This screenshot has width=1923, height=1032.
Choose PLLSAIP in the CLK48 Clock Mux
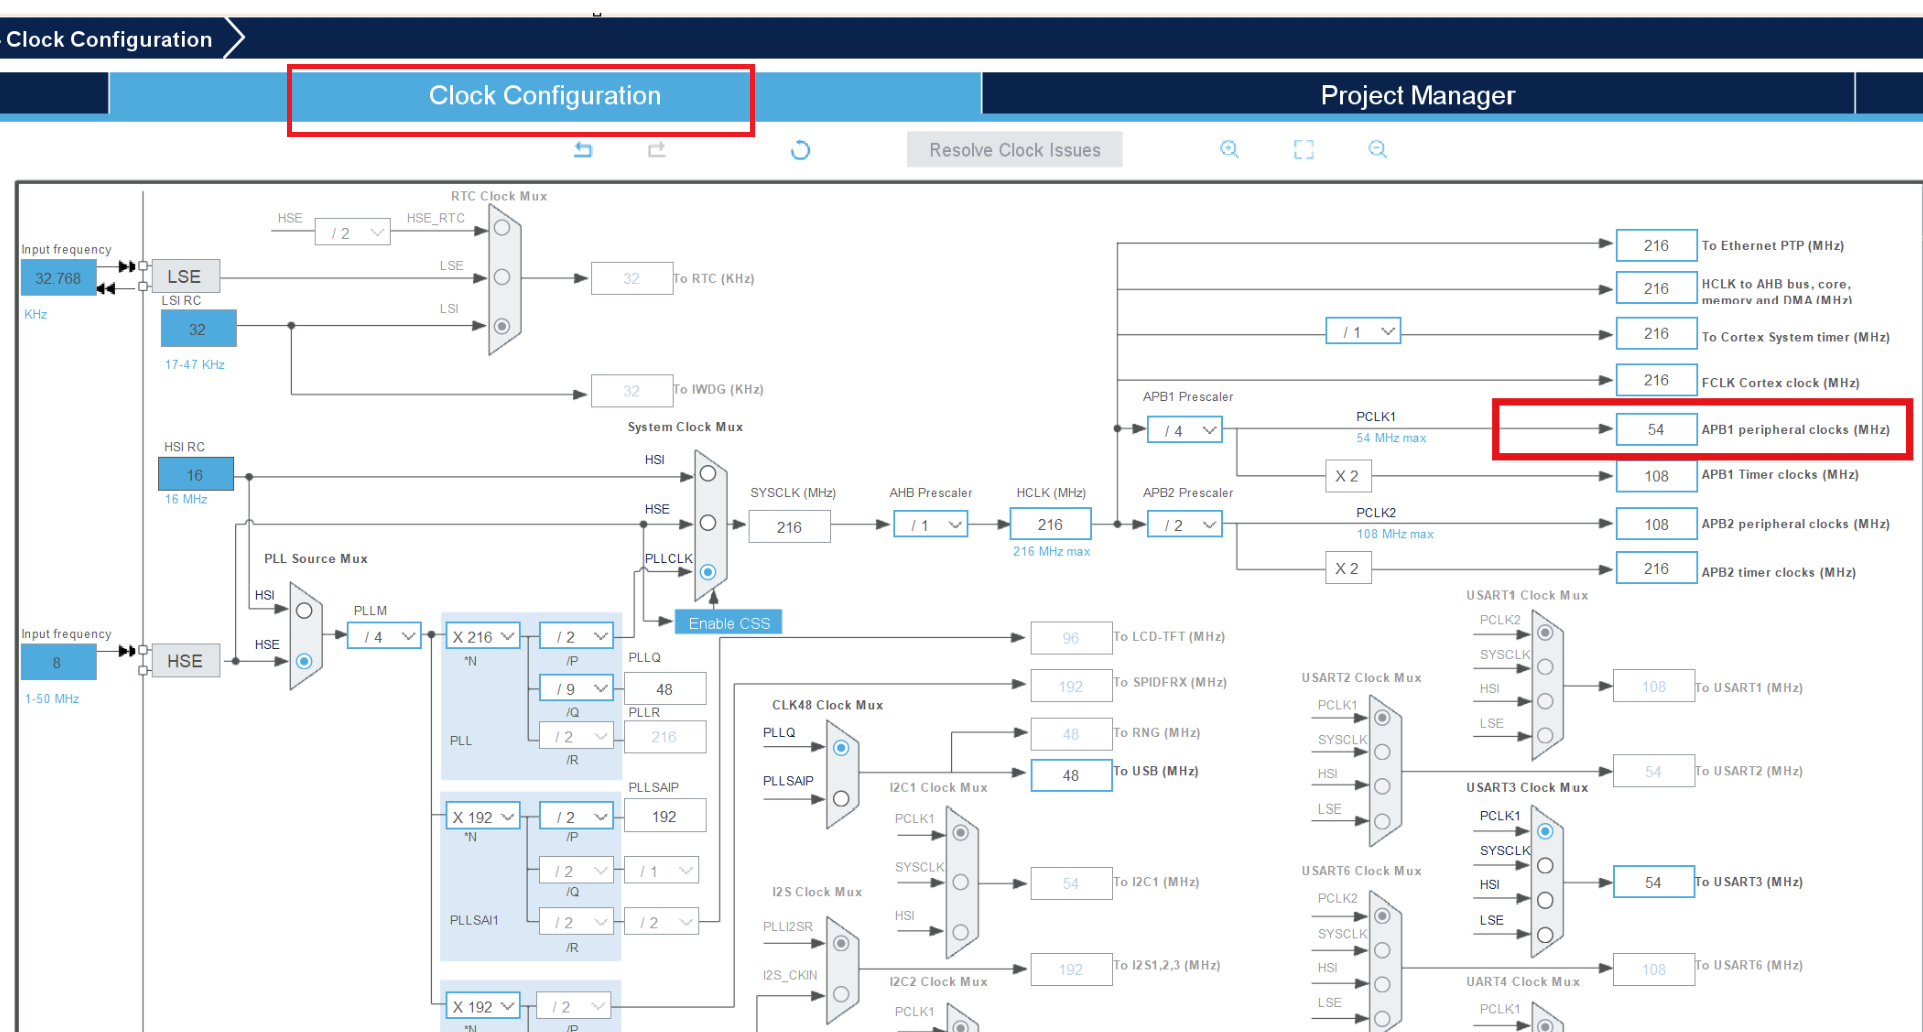coord(841,798)
